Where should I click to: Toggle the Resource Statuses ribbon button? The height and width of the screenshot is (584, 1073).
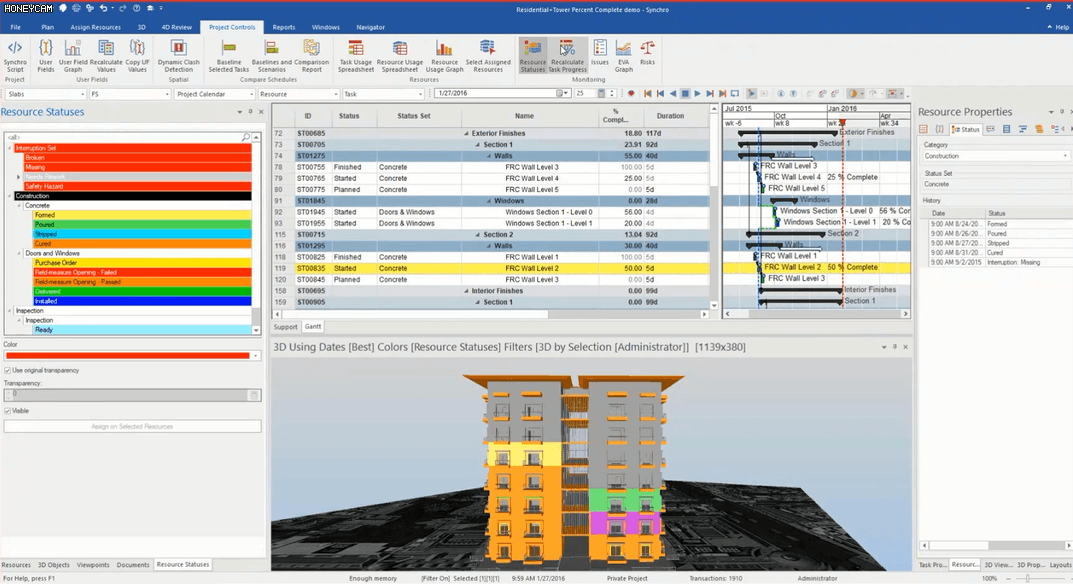(x=532, y=55)
